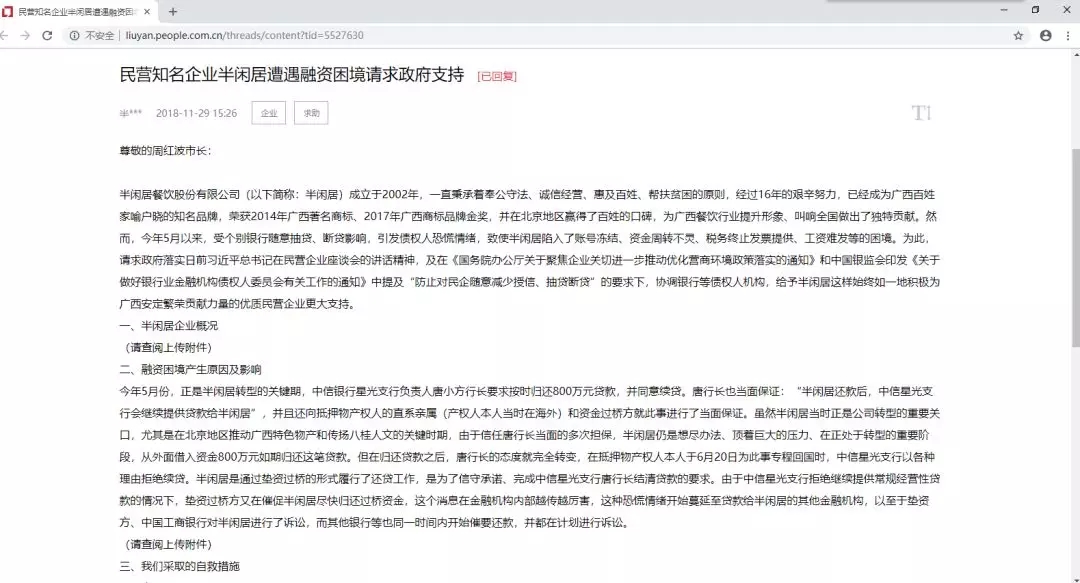
Task: Close the 民营知名企业半闲居 tab
Action: [x=147, y=12]
